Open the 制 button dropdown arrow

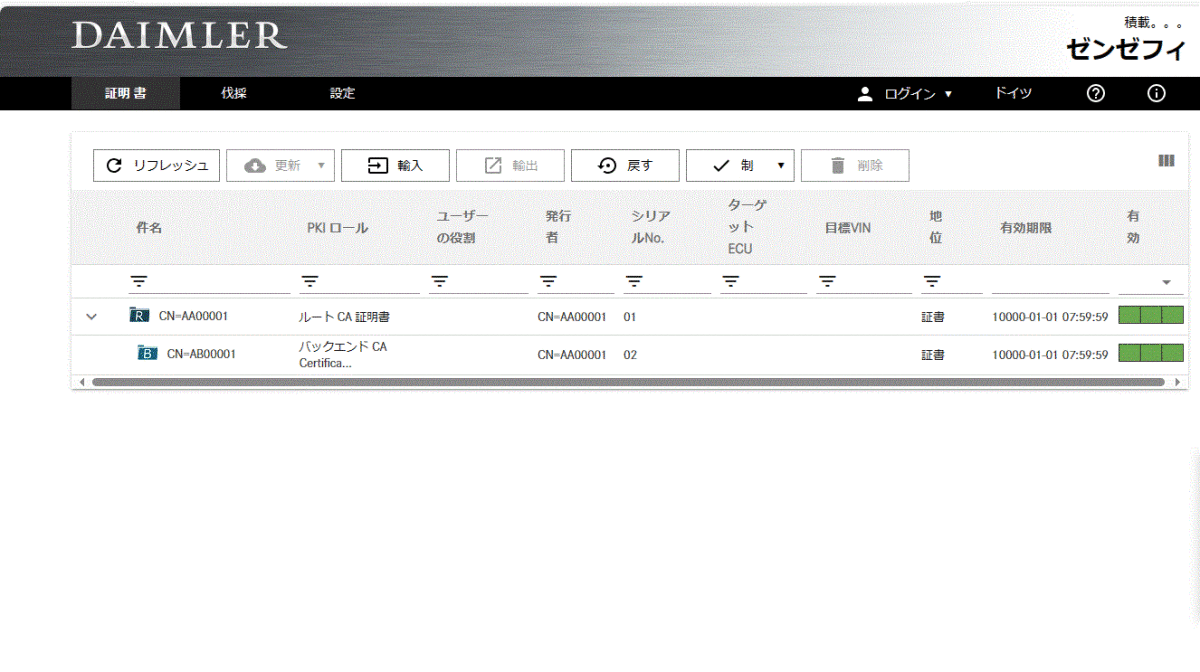pyautogui.click(x=780, y=166)
